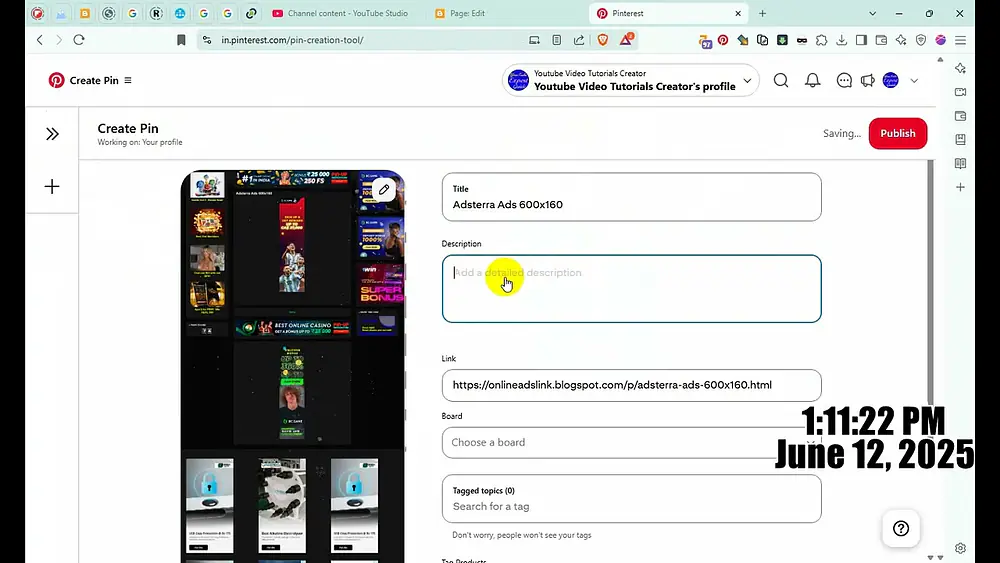Bookmark this page with bookmark icon
The width and height of the screenshot is (1000, 563).
pos(181,40)
